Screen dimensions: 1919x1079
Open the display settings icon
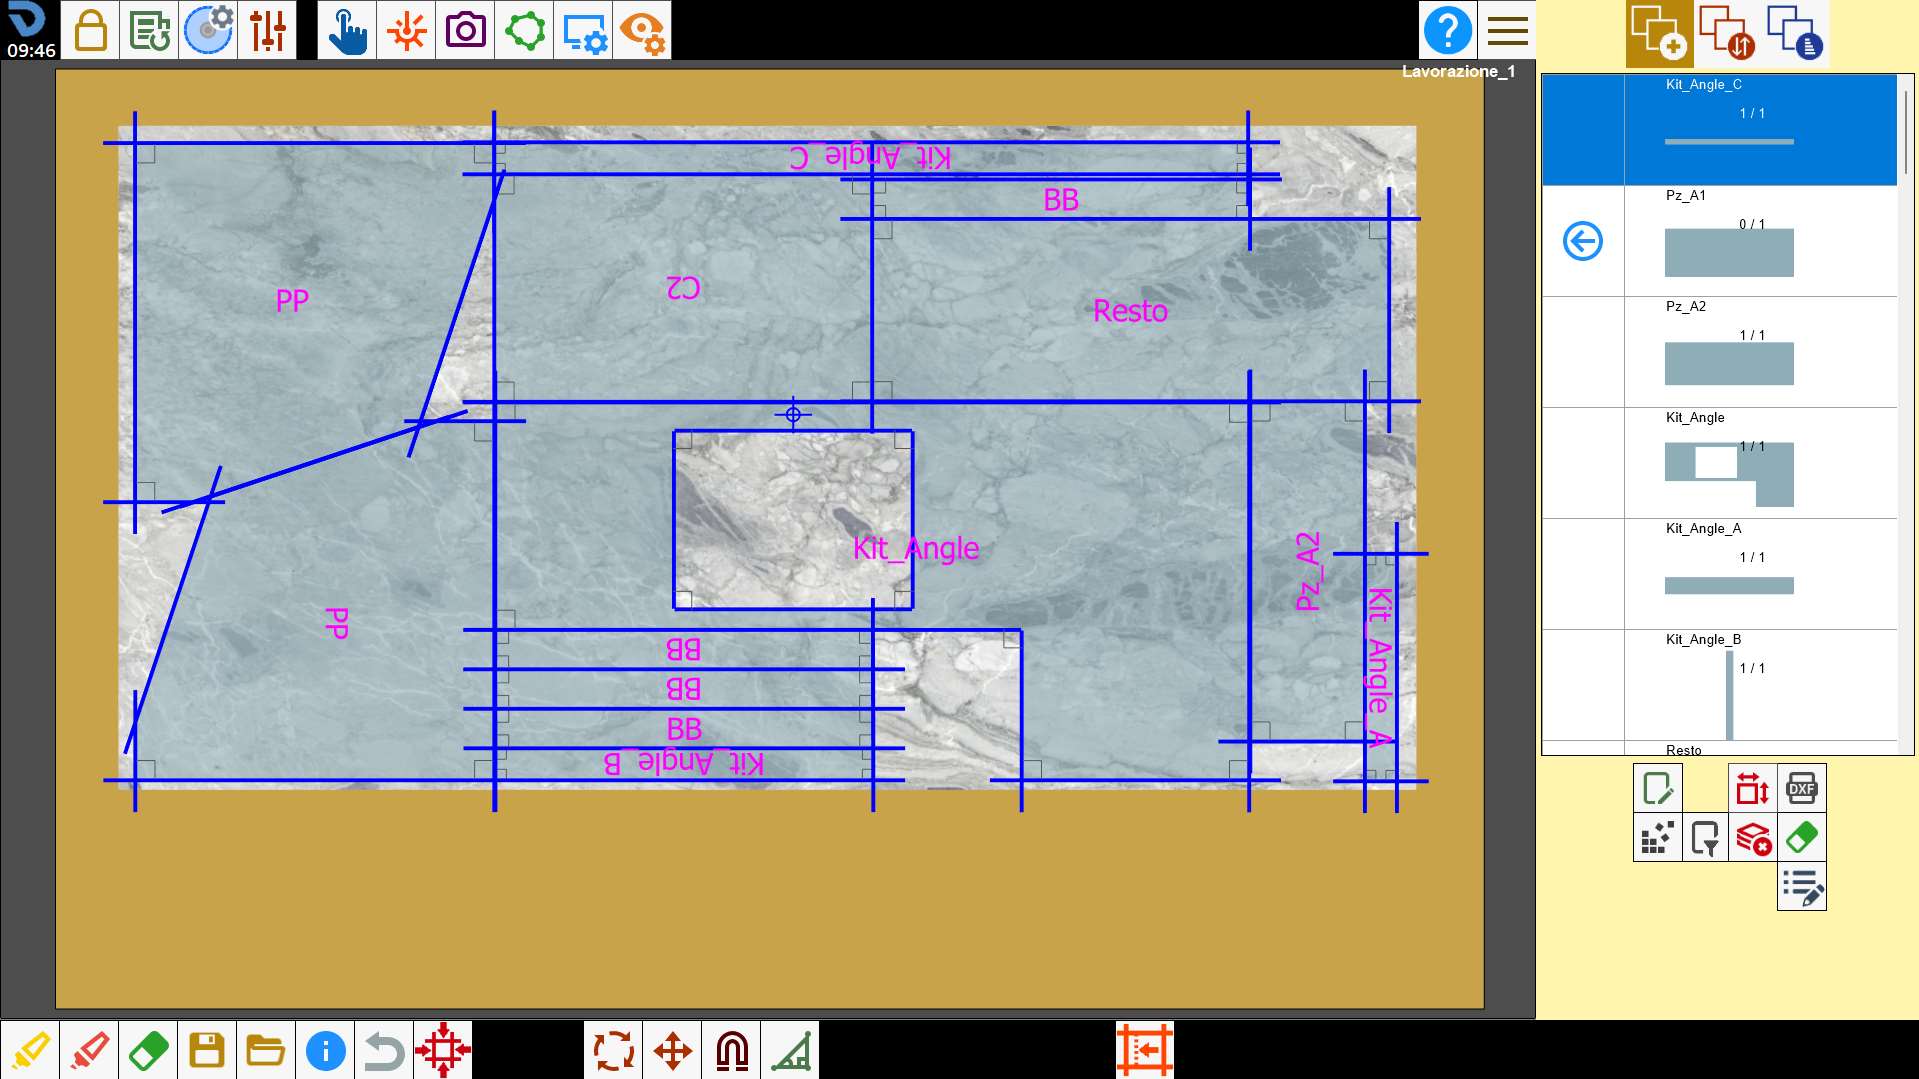pos(583,30)
